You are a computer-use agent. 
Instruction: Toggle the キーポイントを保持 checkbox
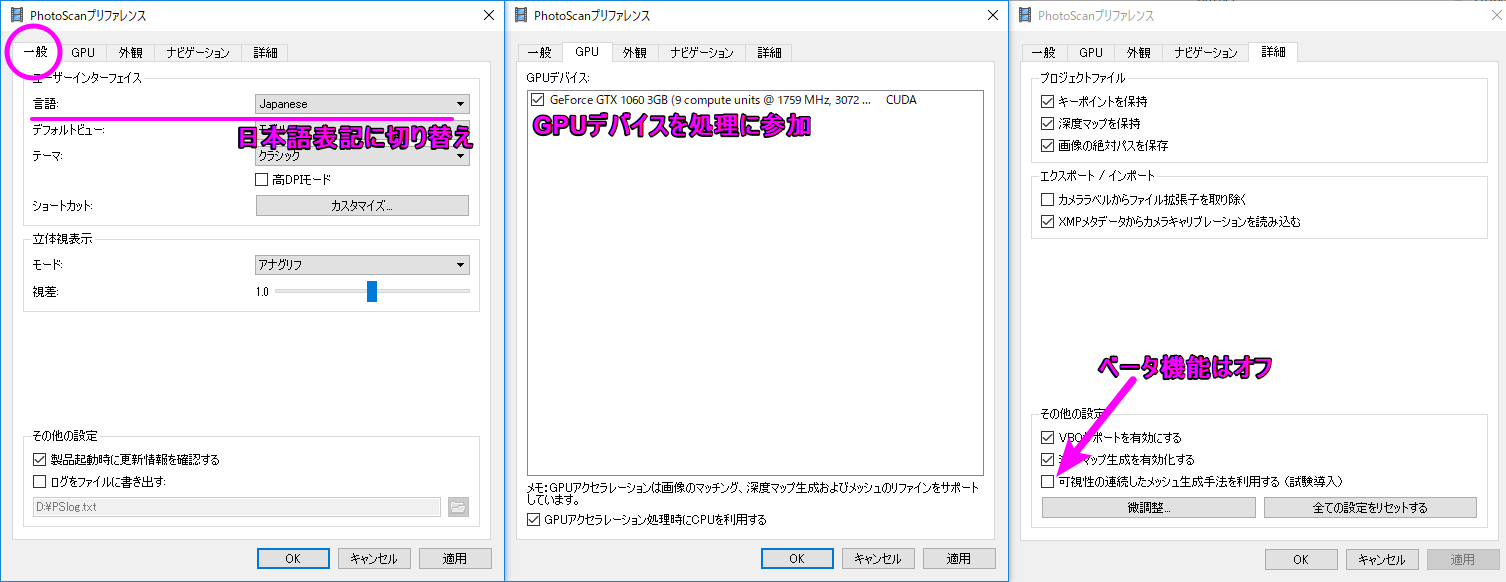1047,102
